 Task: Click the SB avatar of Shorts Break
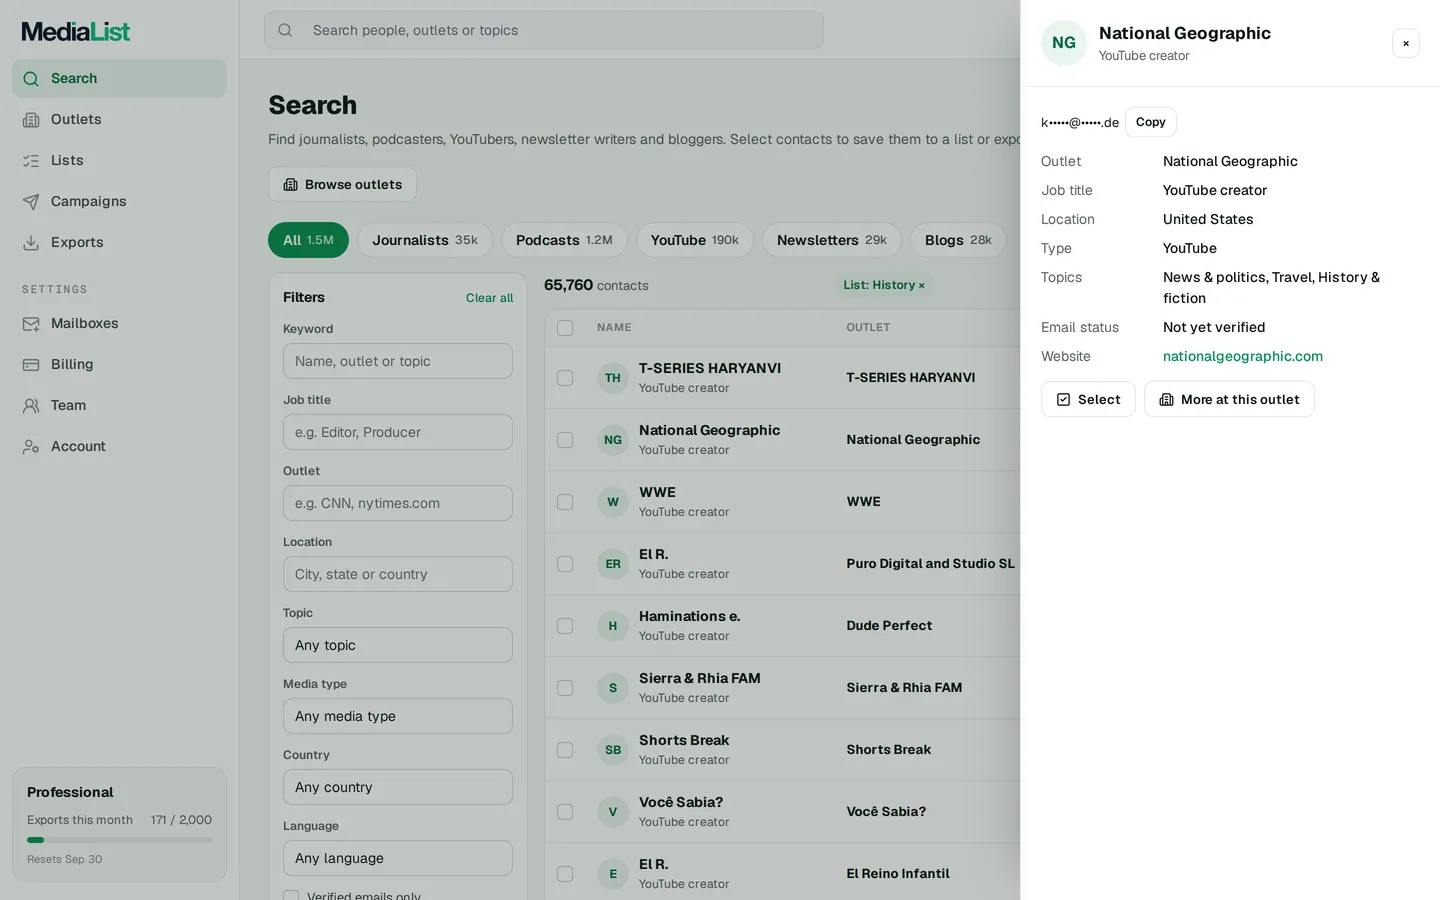[613, 750]
